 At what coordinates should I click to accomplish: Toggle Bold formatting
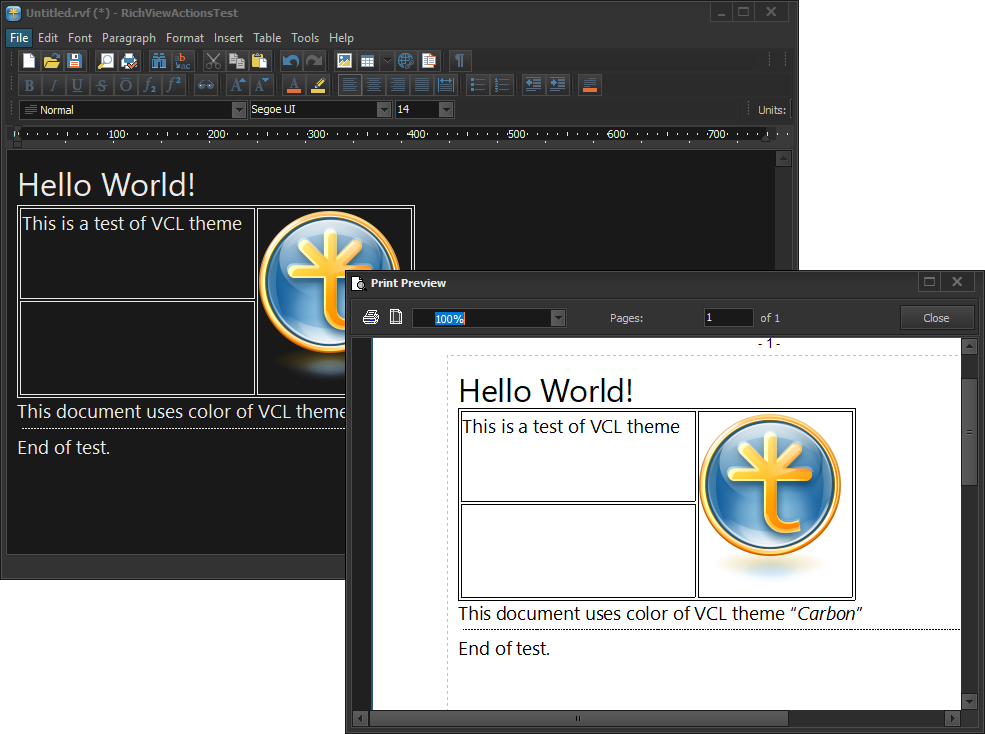(29, 85)
